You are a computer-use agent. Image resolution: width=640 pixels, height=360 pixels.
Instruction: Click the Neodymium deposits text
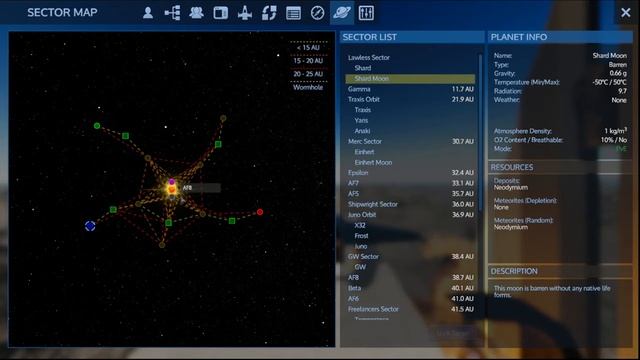point(511,187)
